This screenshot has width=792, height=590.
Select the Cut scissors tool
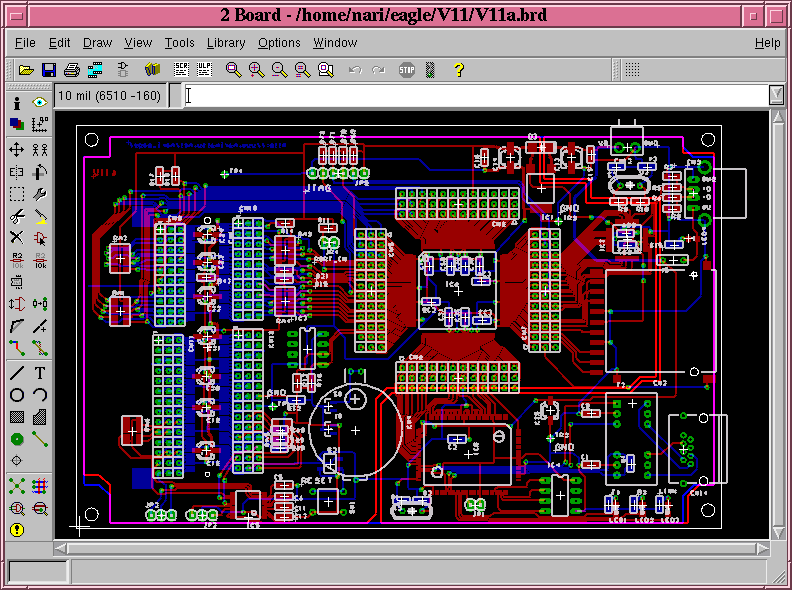tap(17, 216)
